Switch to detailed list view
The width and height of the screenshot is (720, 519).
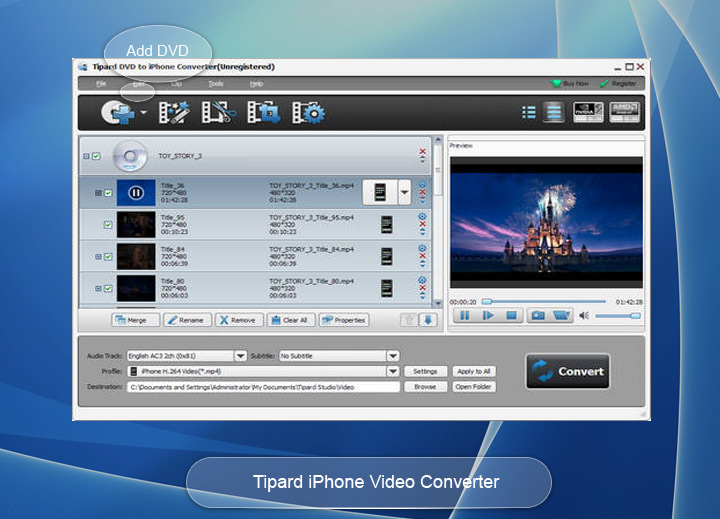554,112
